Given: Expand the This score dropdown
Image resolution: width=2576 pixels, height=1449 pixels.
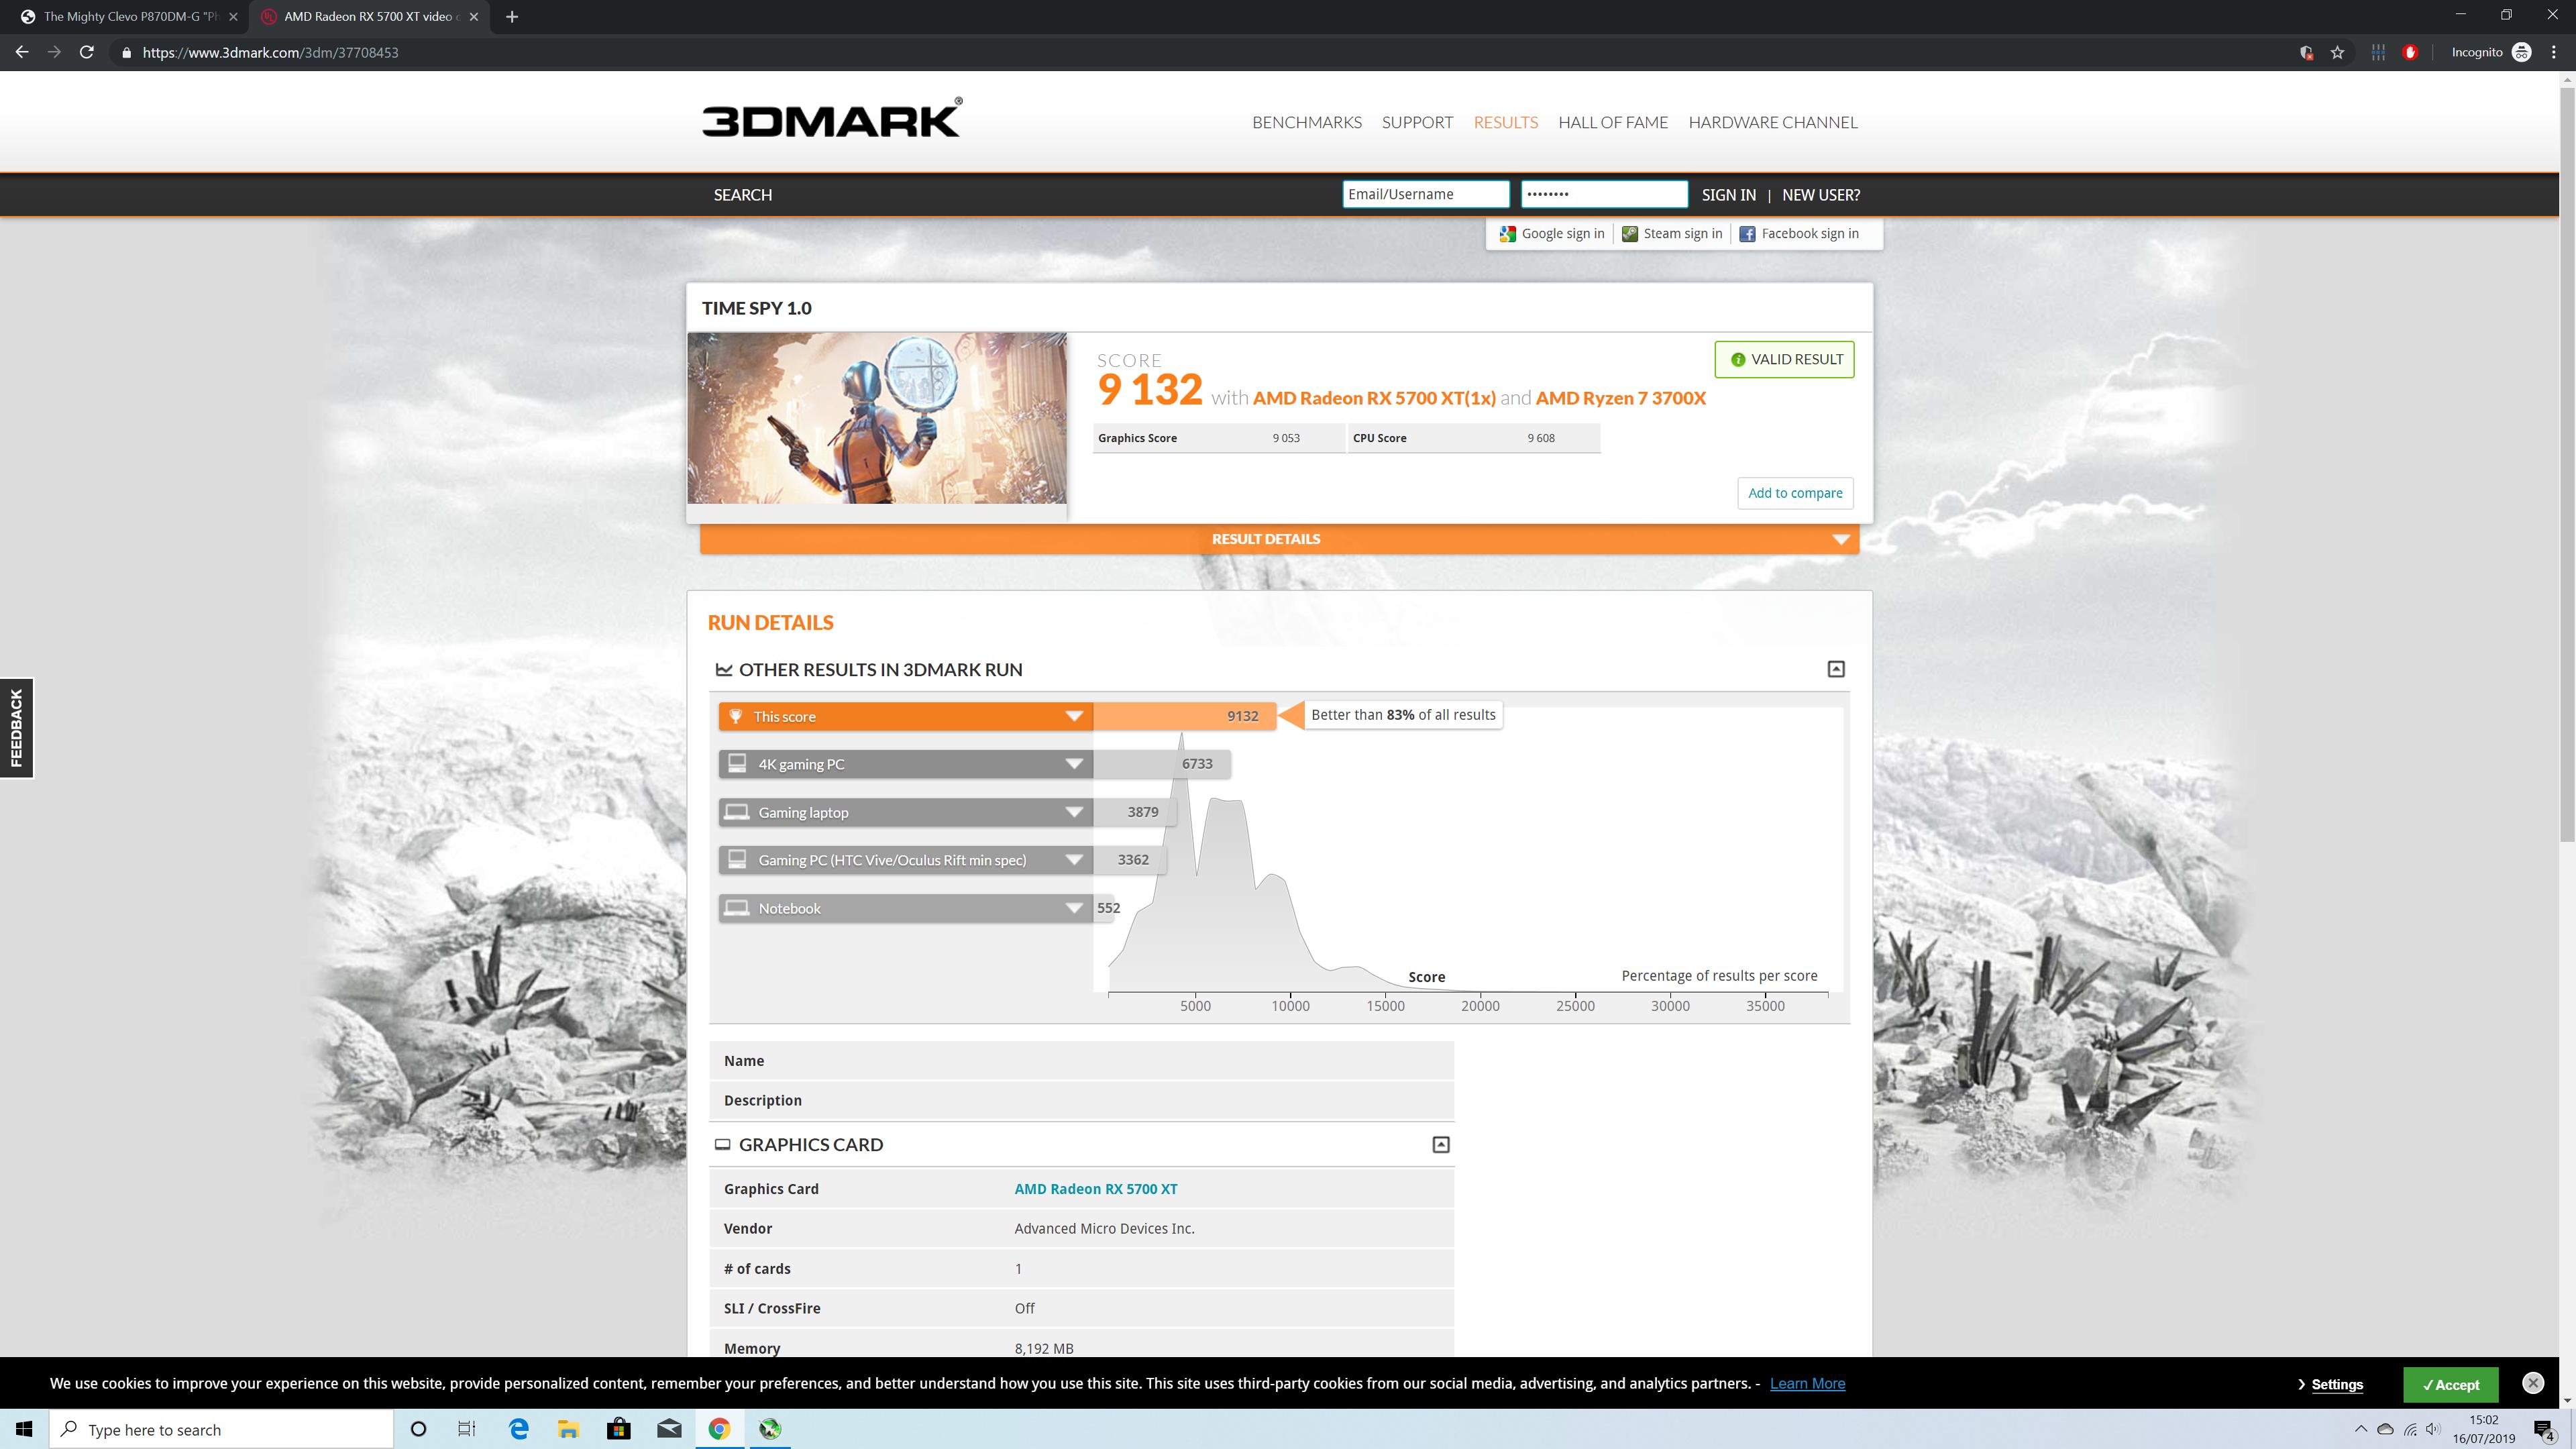Looking at the screenshot, I should 1074,716.
